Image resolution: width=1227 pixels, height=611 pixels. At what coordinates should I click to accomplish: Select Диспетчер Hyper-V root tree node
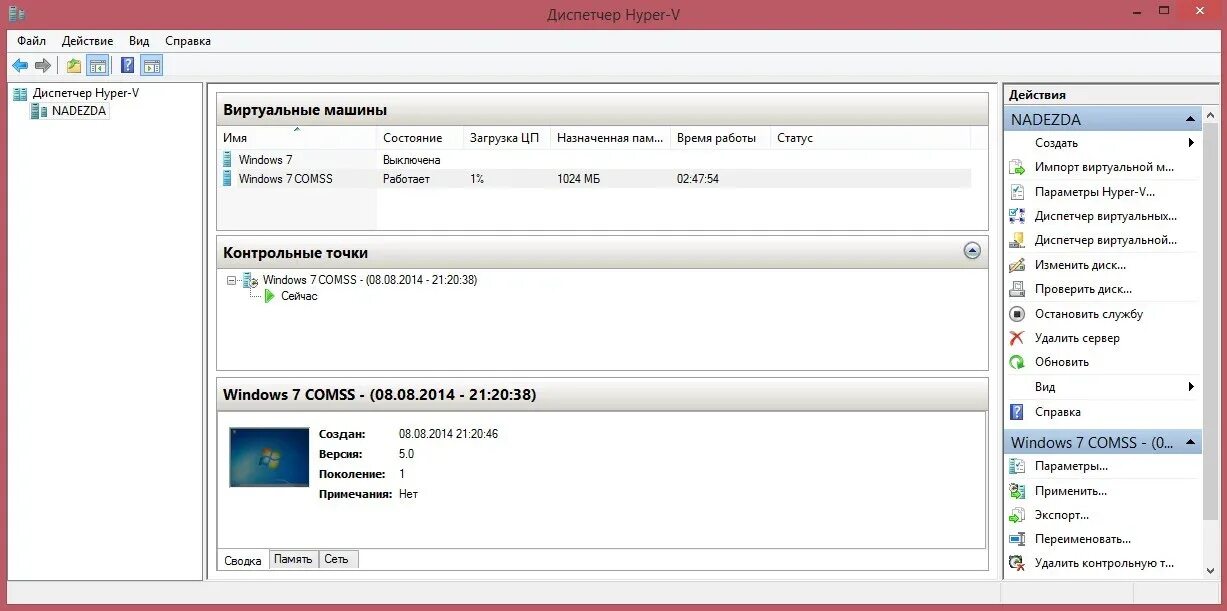(x=86, y=93)
